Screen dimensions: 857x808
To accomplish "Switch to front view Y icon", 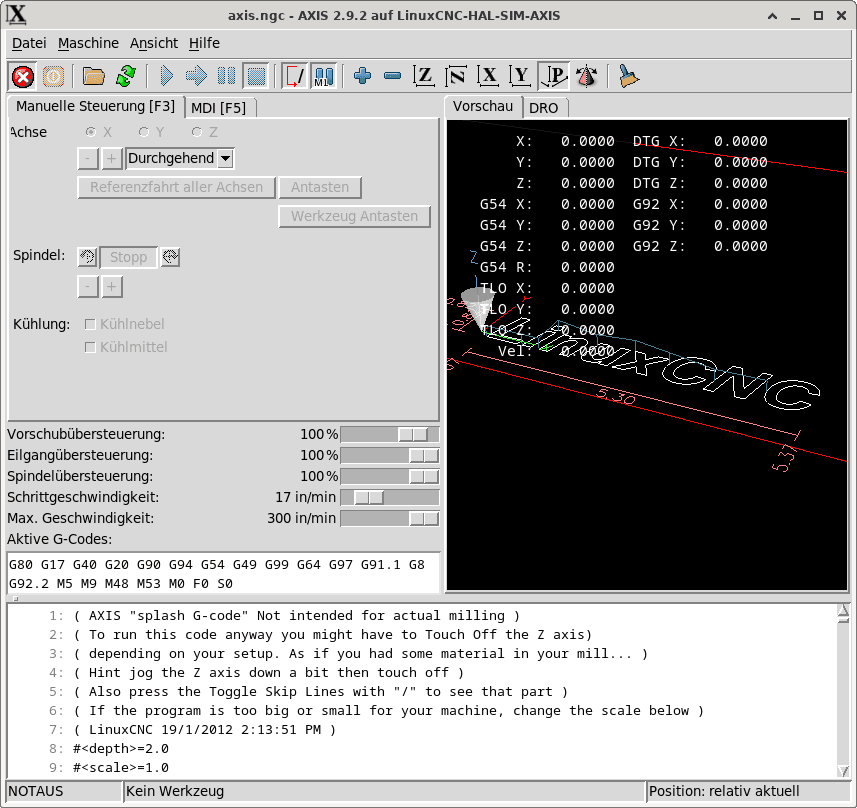I will 520,76.
